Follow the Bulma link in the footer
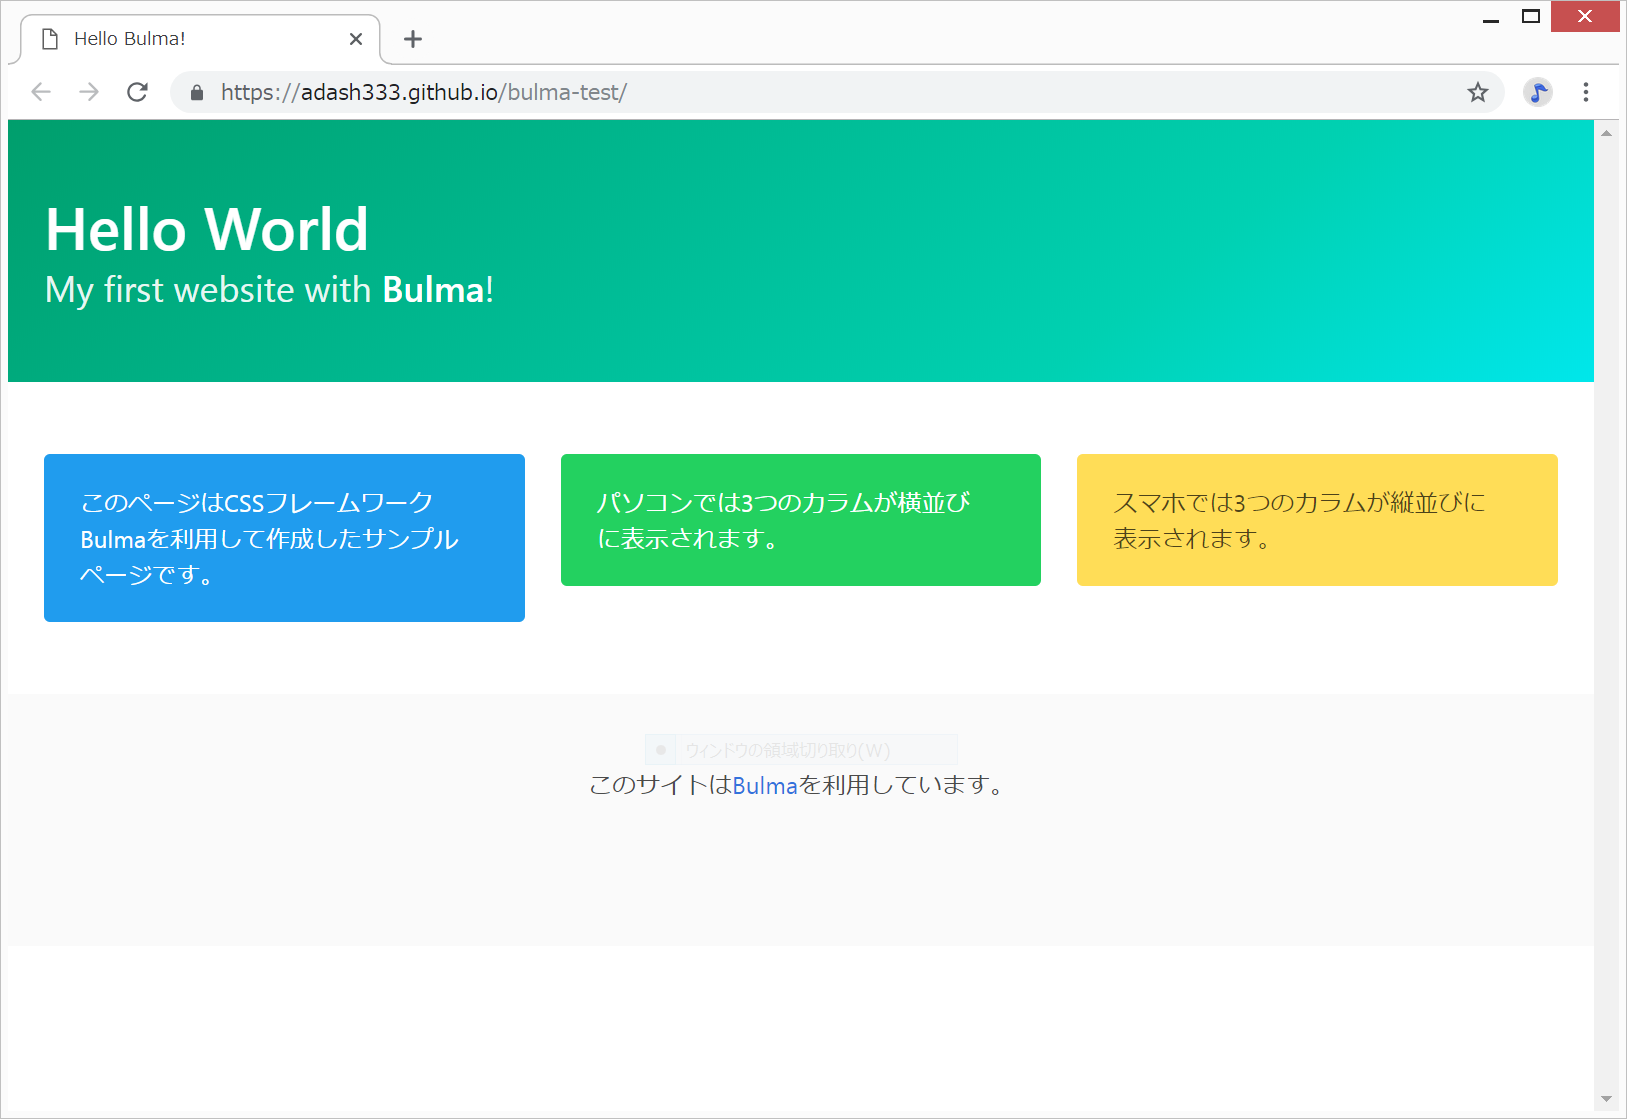1627x1119 pixels. [x=764, y=786]
